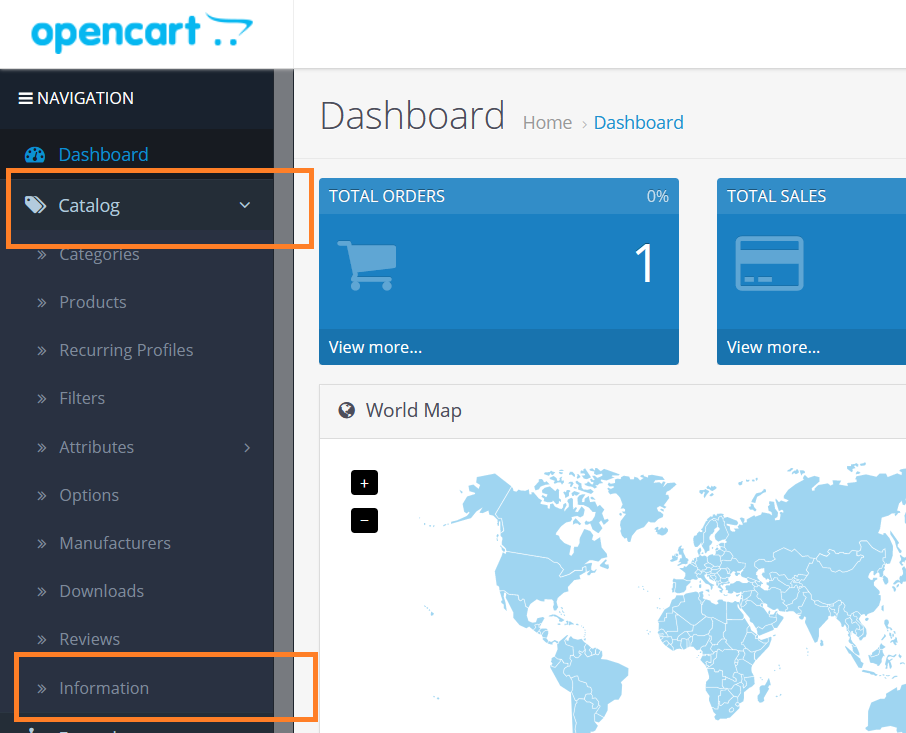
Task: Click the World Map panel title
Action: coord(414,410)
